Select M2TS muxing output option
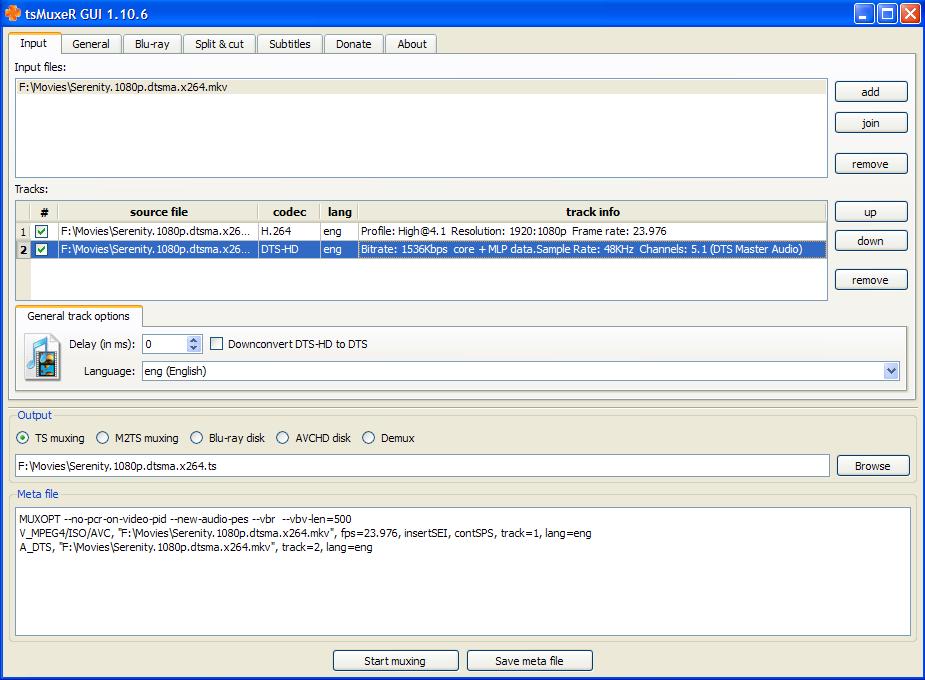This screenshot has width=925, height=680. click(x=103, y=438)
